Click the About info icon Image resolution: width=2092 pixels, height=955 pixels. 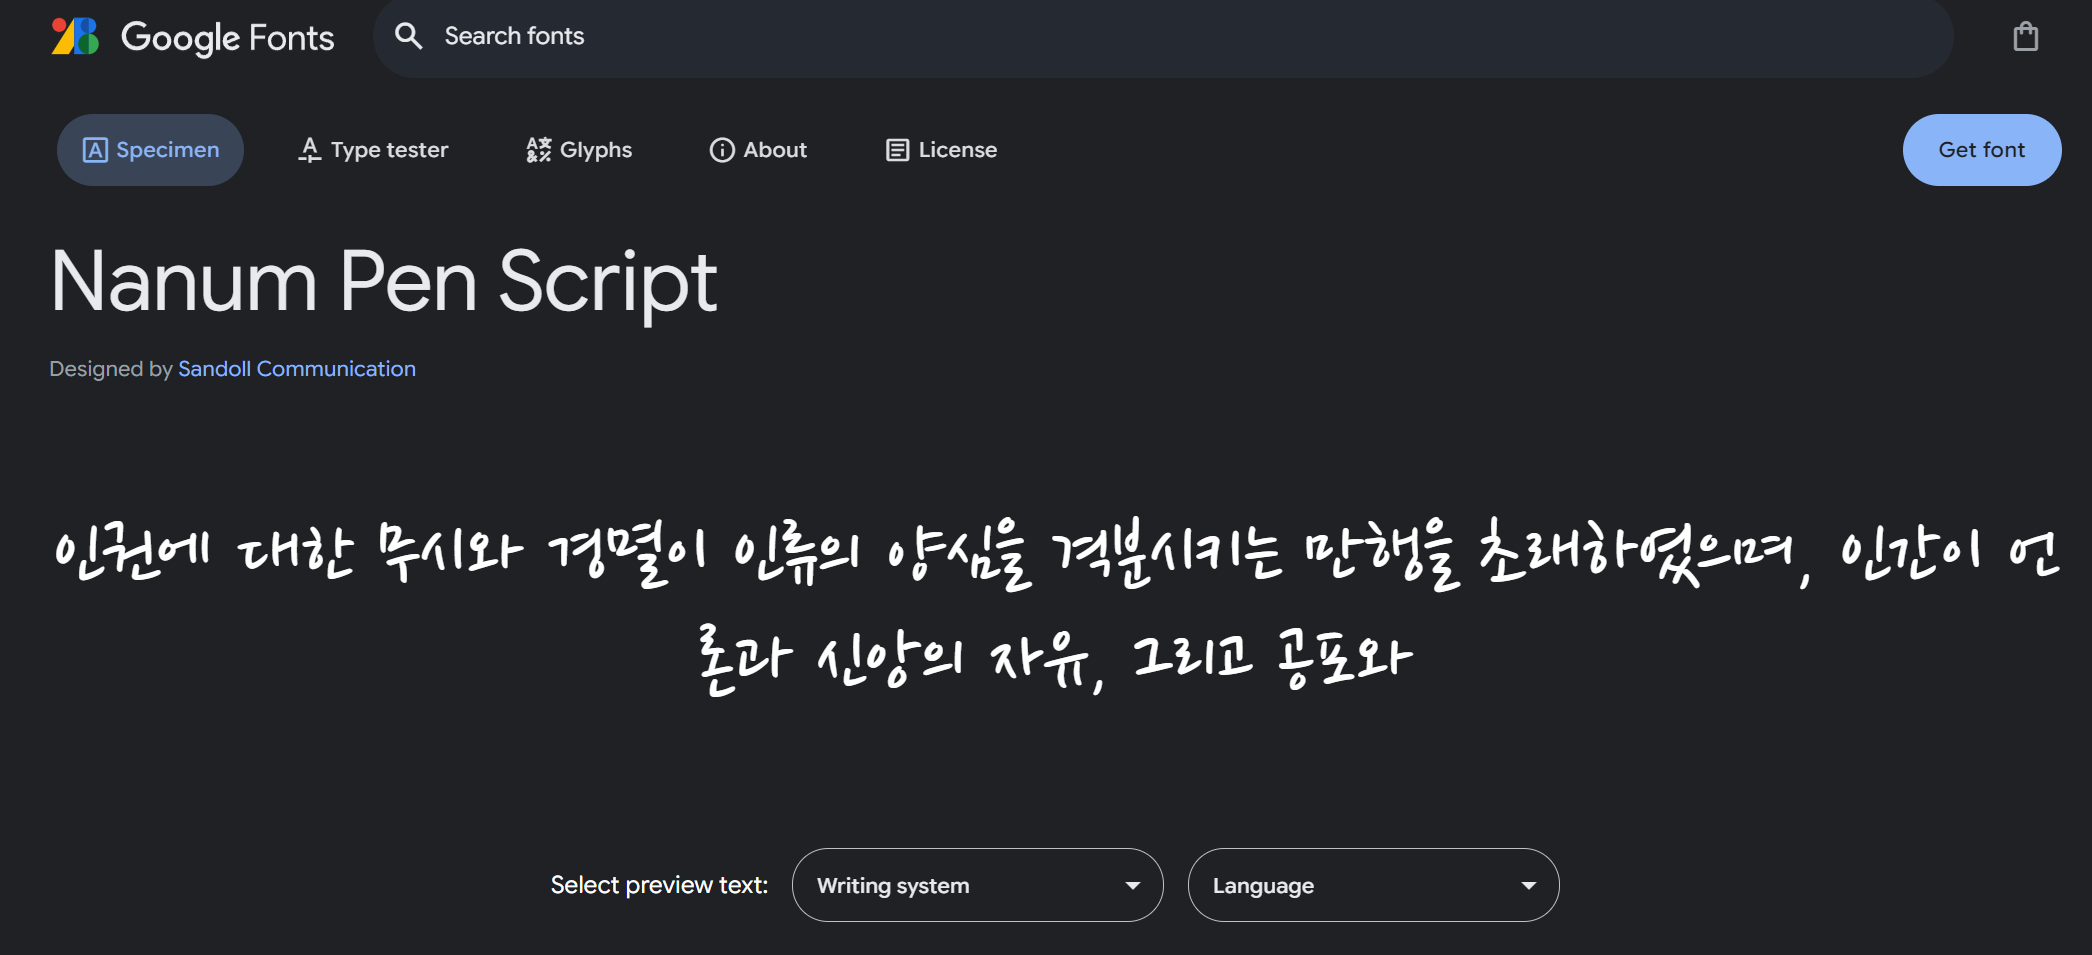722,150
